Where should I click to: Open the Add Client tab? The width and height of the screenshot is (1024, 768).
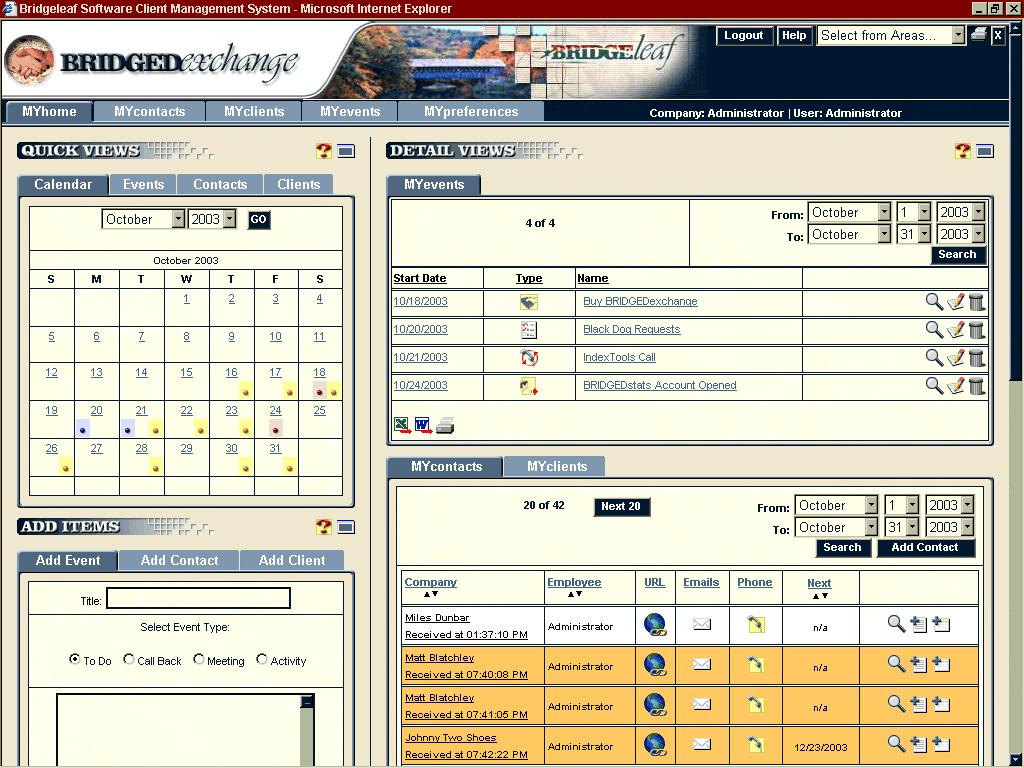(x=292, y=560)
